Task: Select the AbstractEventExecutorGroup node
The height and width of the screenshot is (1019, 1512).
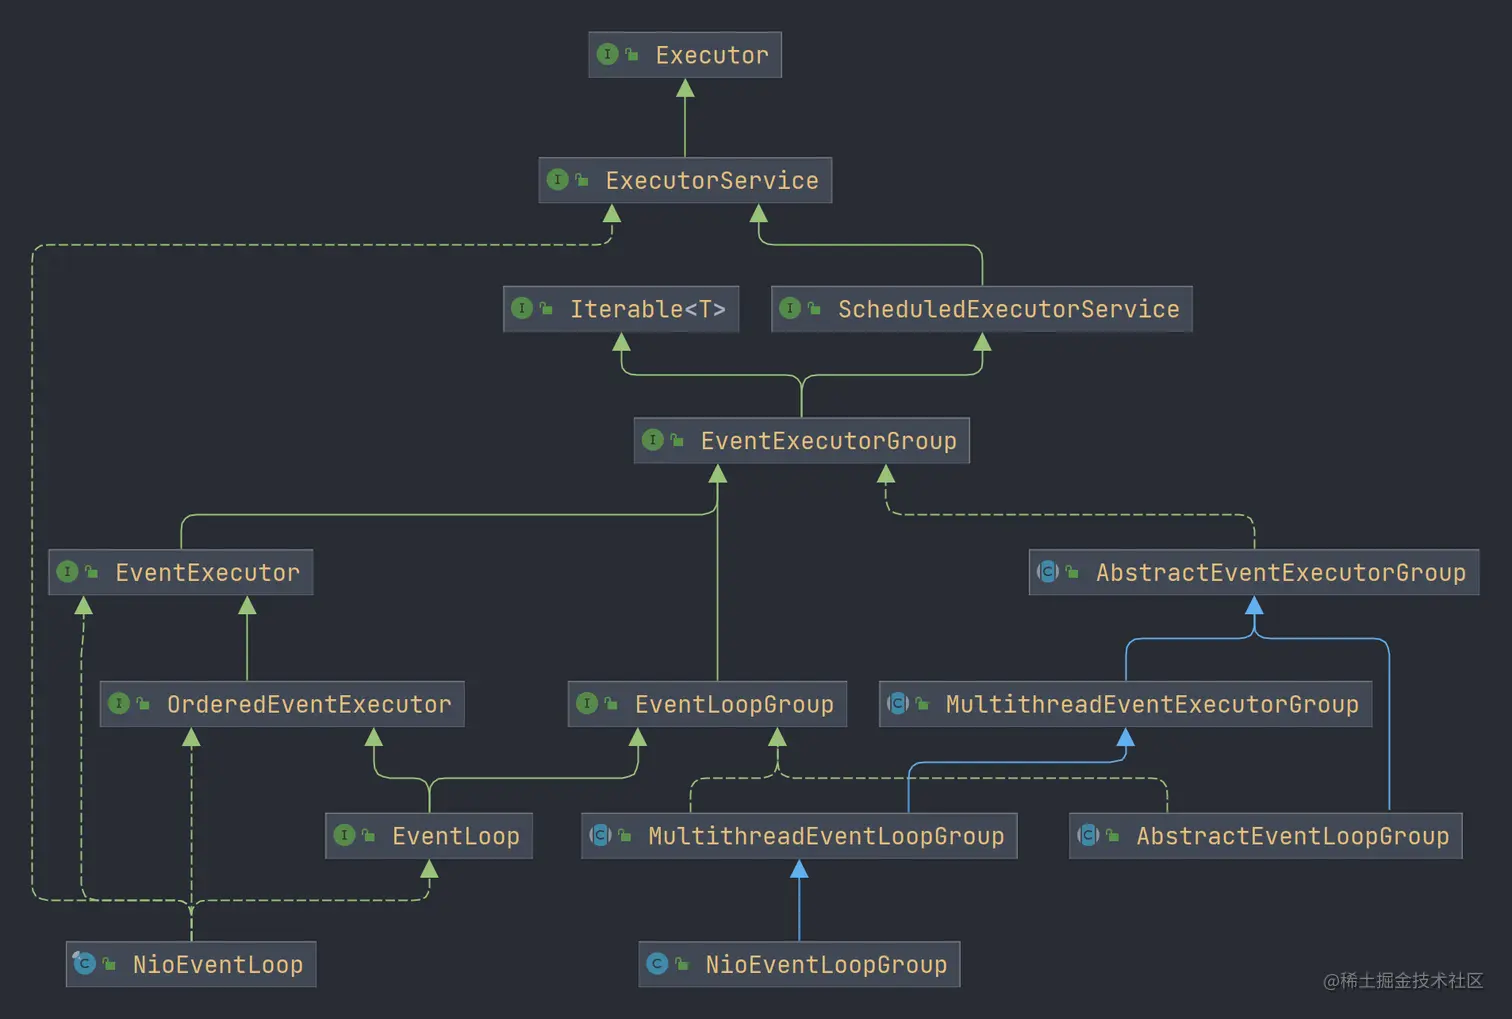Action: pos(1252,572)
